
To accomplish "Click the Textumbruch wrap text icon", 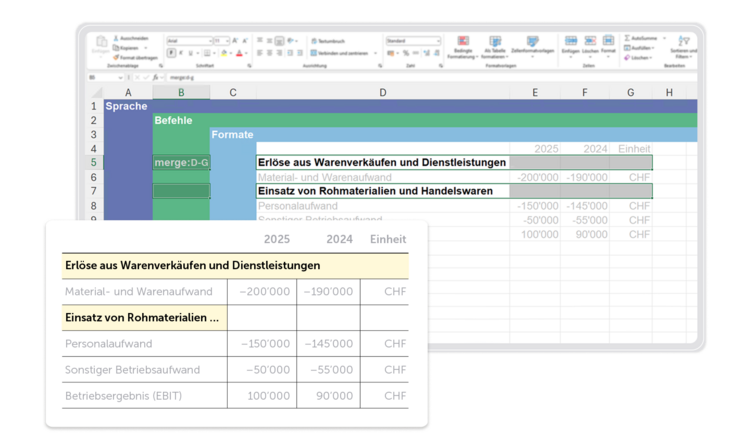I will tap(313, 42).
